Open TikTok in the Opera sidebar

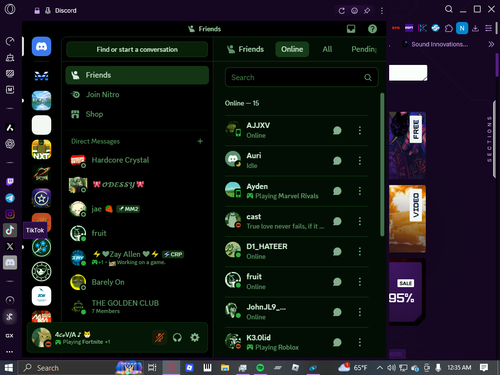[x=10, y=230]
